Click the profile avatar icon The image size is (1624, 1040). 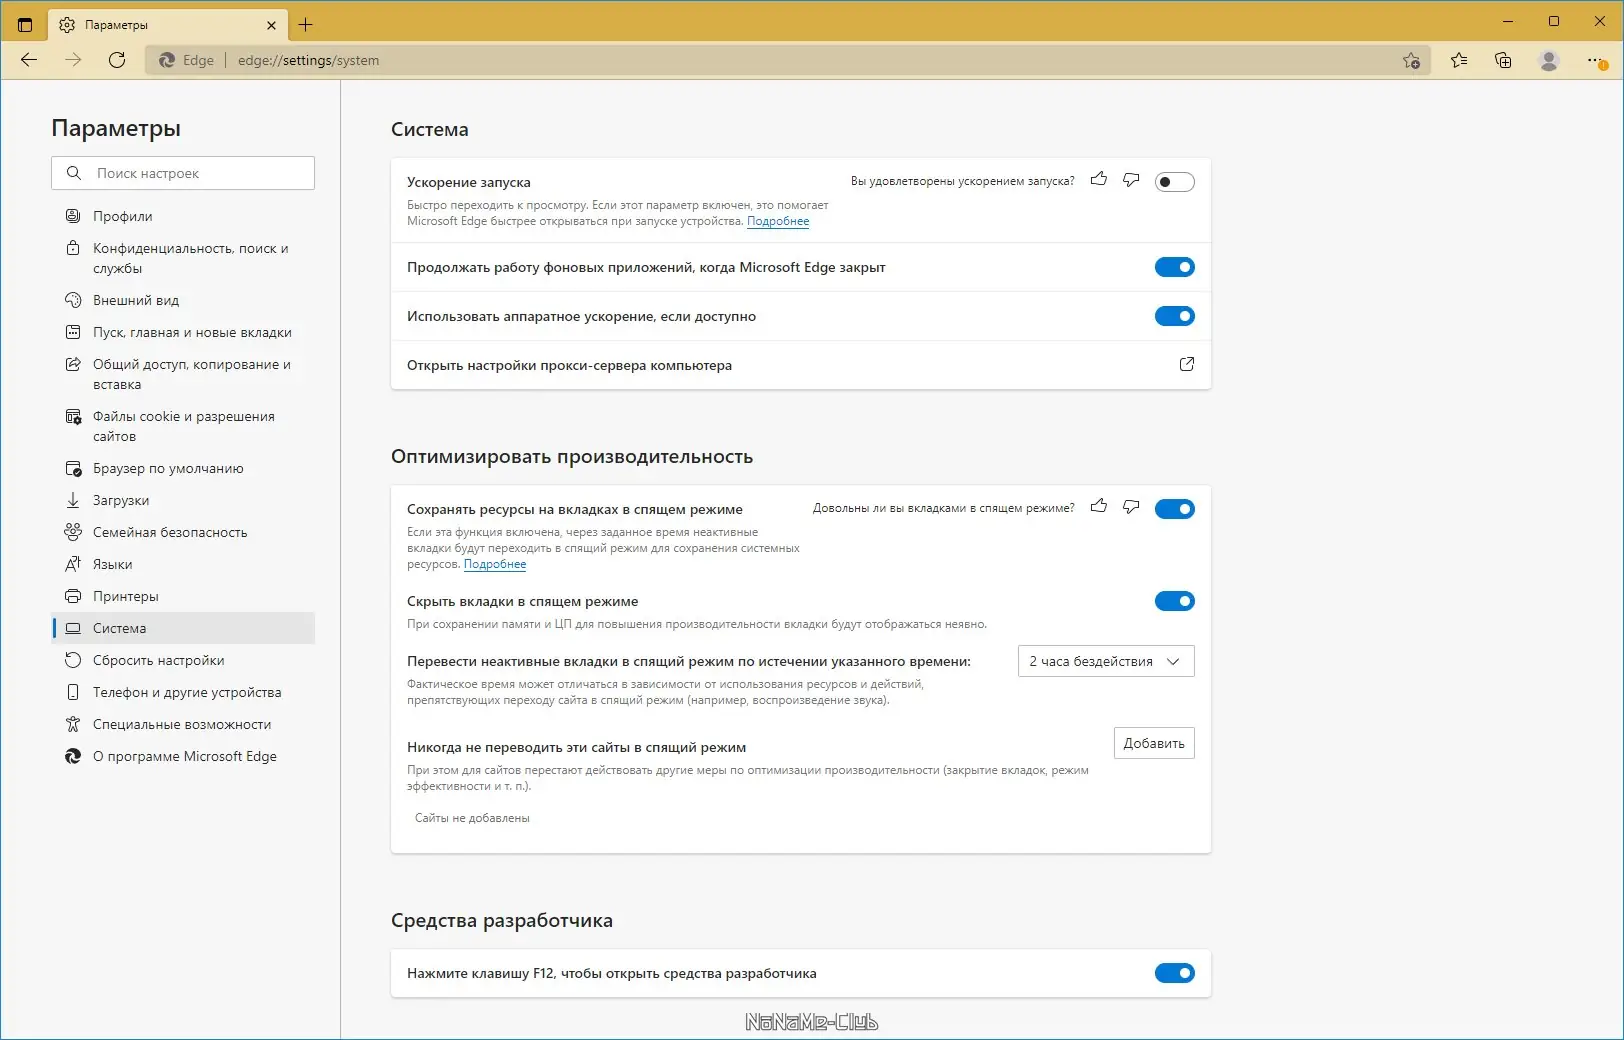[1549, 60]
